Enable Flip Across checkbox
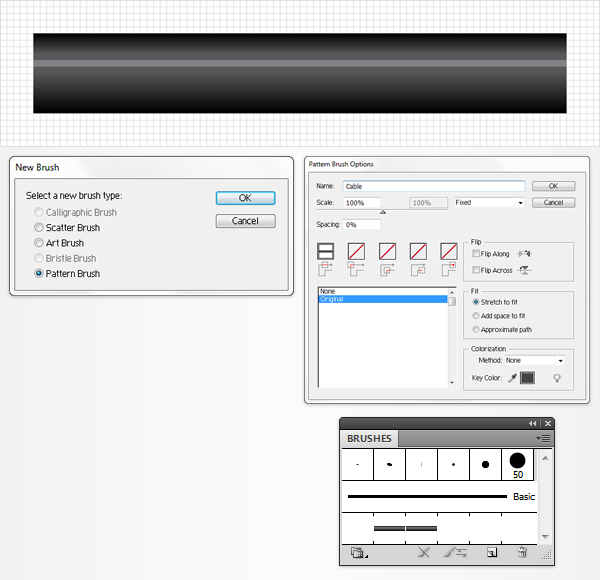This screenshot has height=580, width=600. point(476,270)
